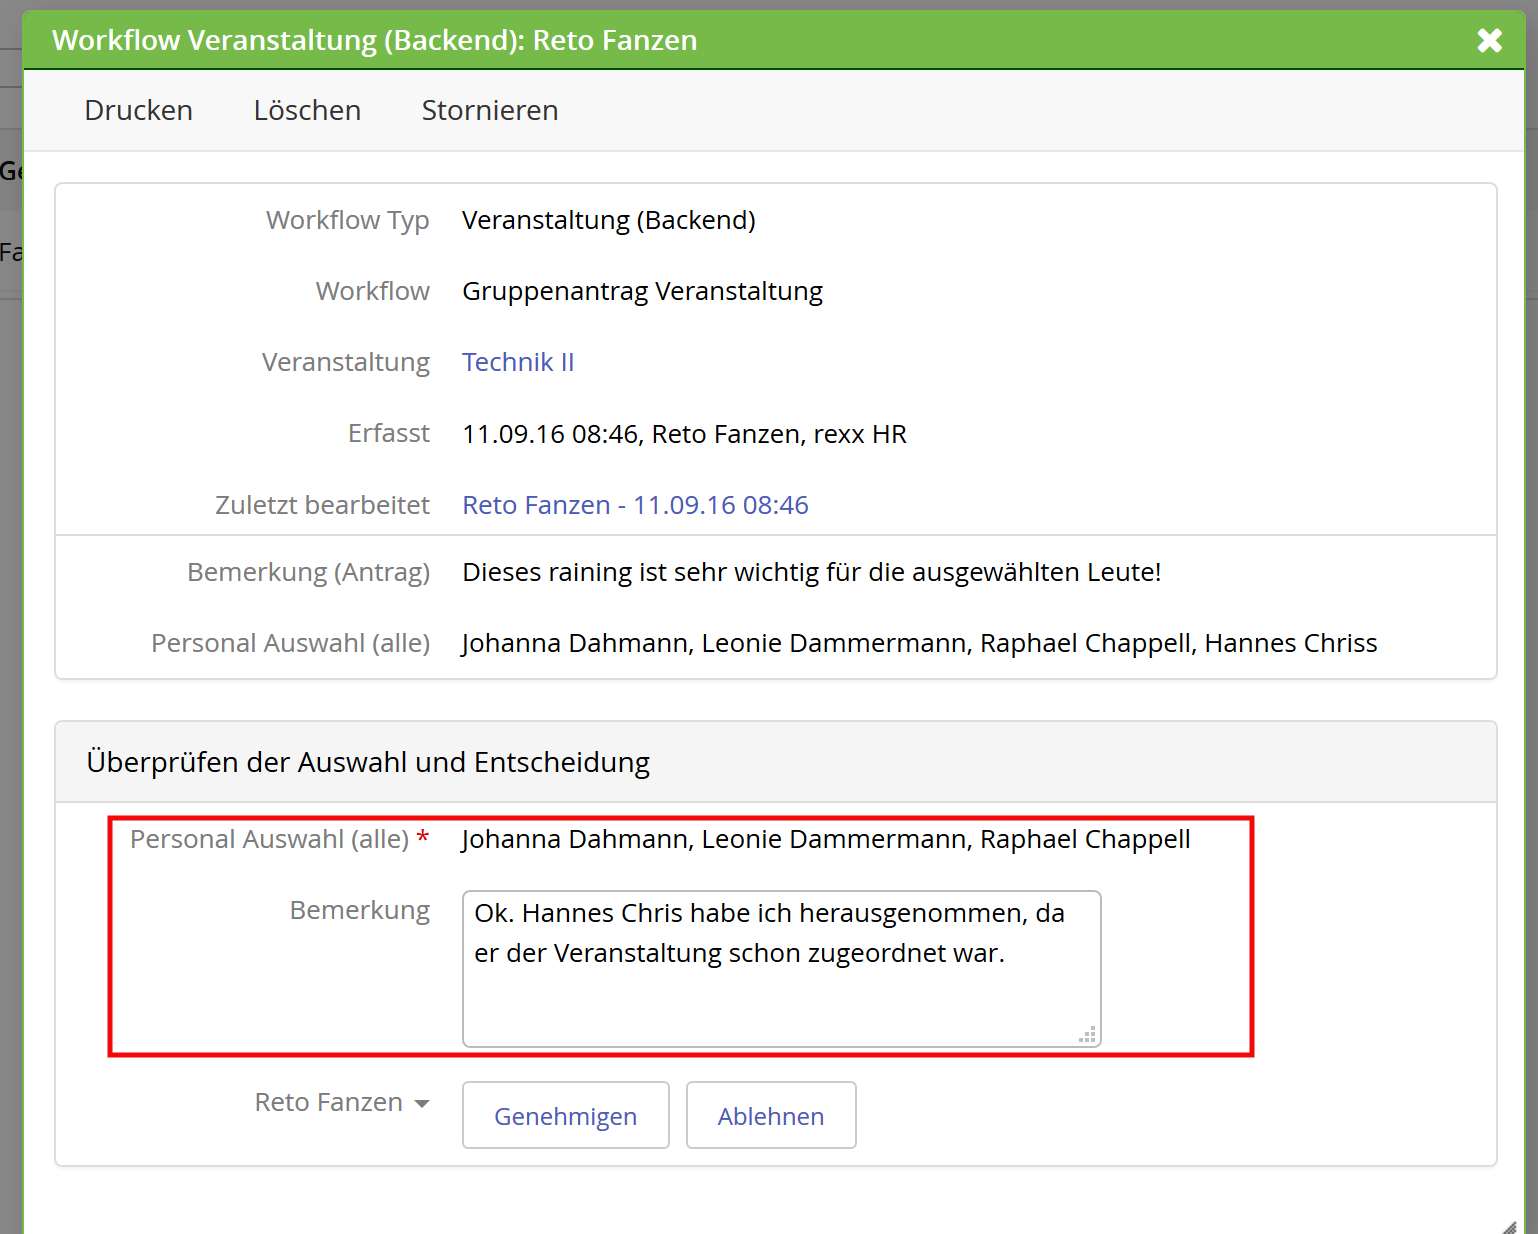Viewport: 1538px width, 1234px height.
Task: Click the 'Veranstaltung (Backend)' workflow type value
Action: click(x=609, y=220)
